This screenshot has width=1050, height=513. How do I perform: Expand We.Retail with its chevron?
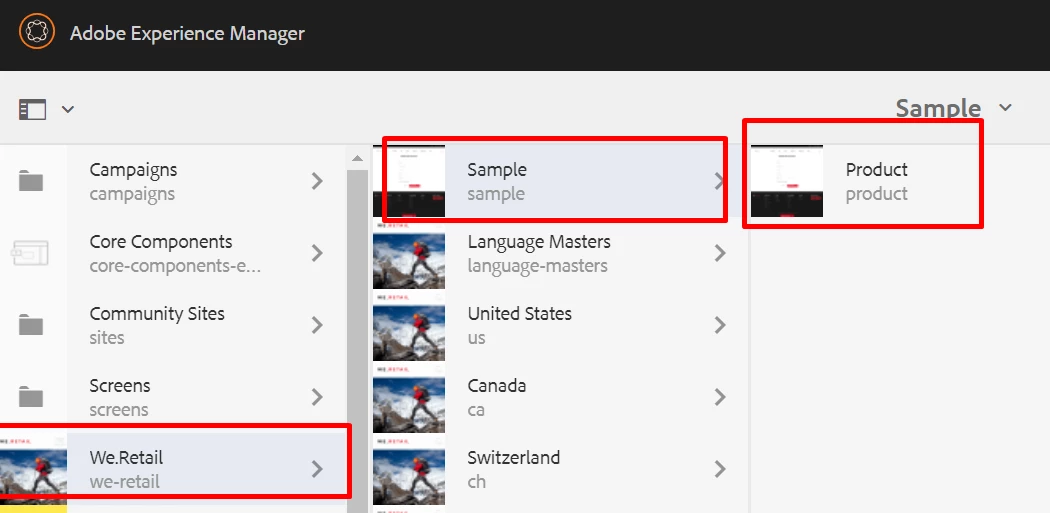[x=317, y=469]
